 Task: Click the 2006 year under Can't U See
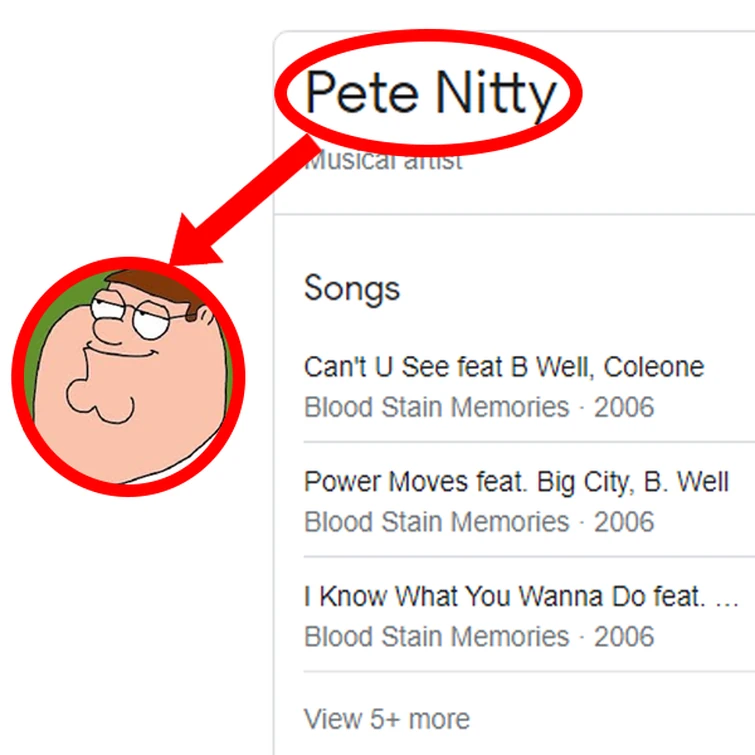pyautogui.click(x=624, y=407)
